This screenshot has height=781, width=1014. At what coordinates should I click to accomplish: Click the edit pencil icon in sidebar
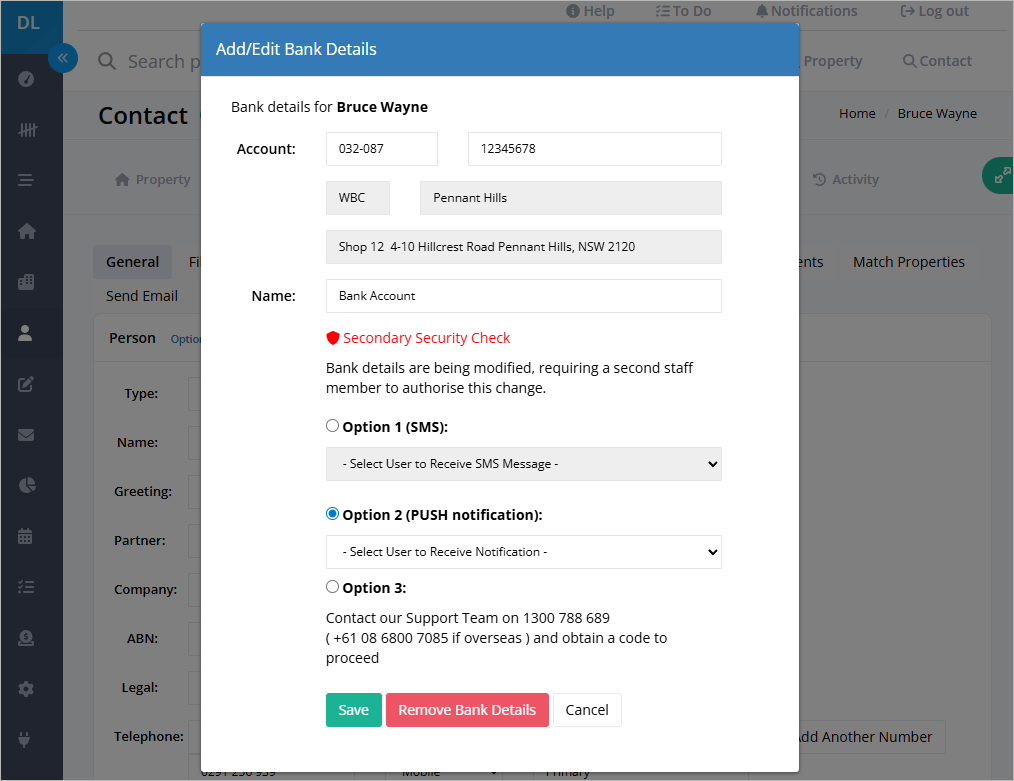[x=26, y=384]
